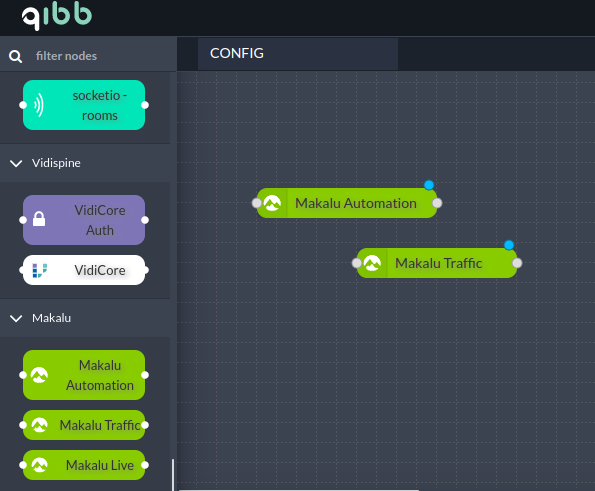
Task: Click the VidiCore Auth lock icon
Action: [39, 219]
